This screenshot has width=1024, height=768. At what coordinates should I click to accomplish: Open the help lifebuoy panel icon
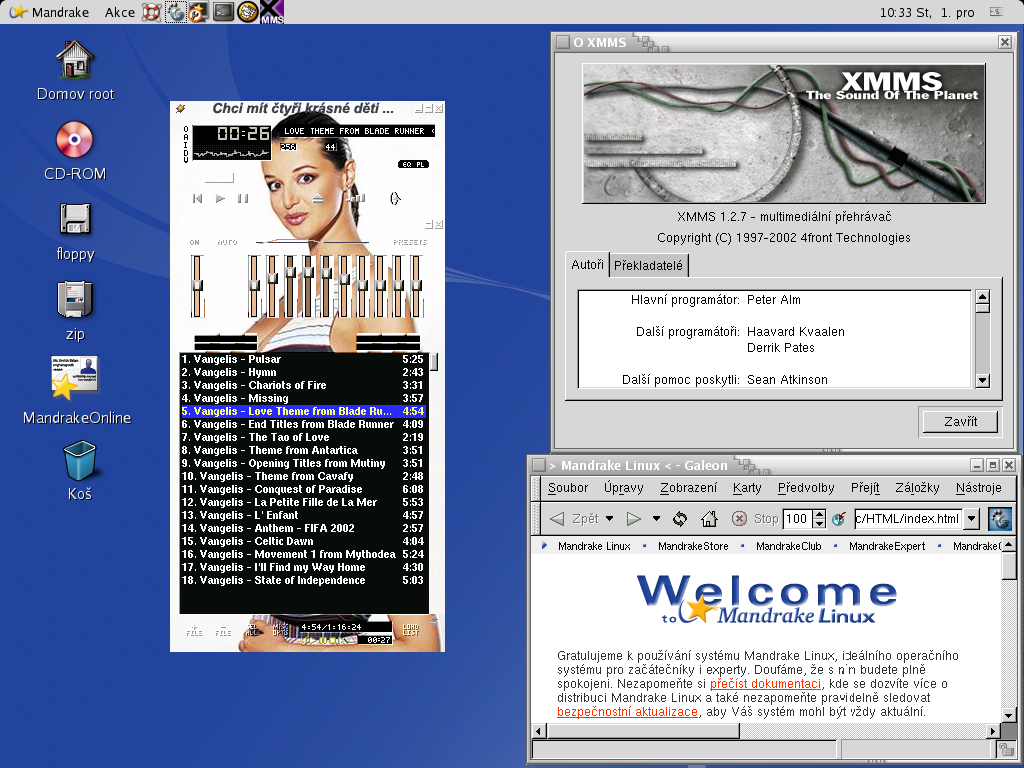point(151,12)
